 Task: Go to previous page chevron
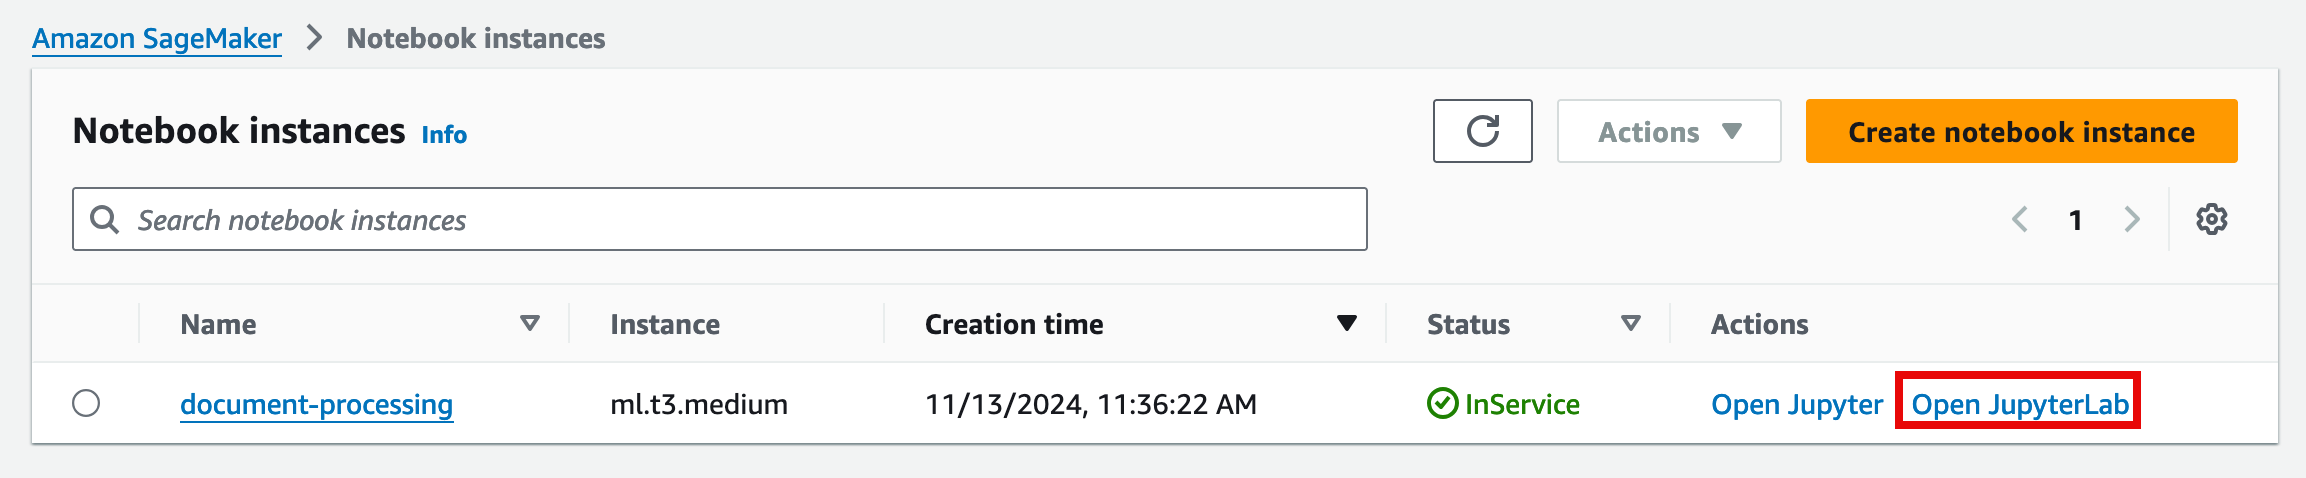tap(2019, 219)
